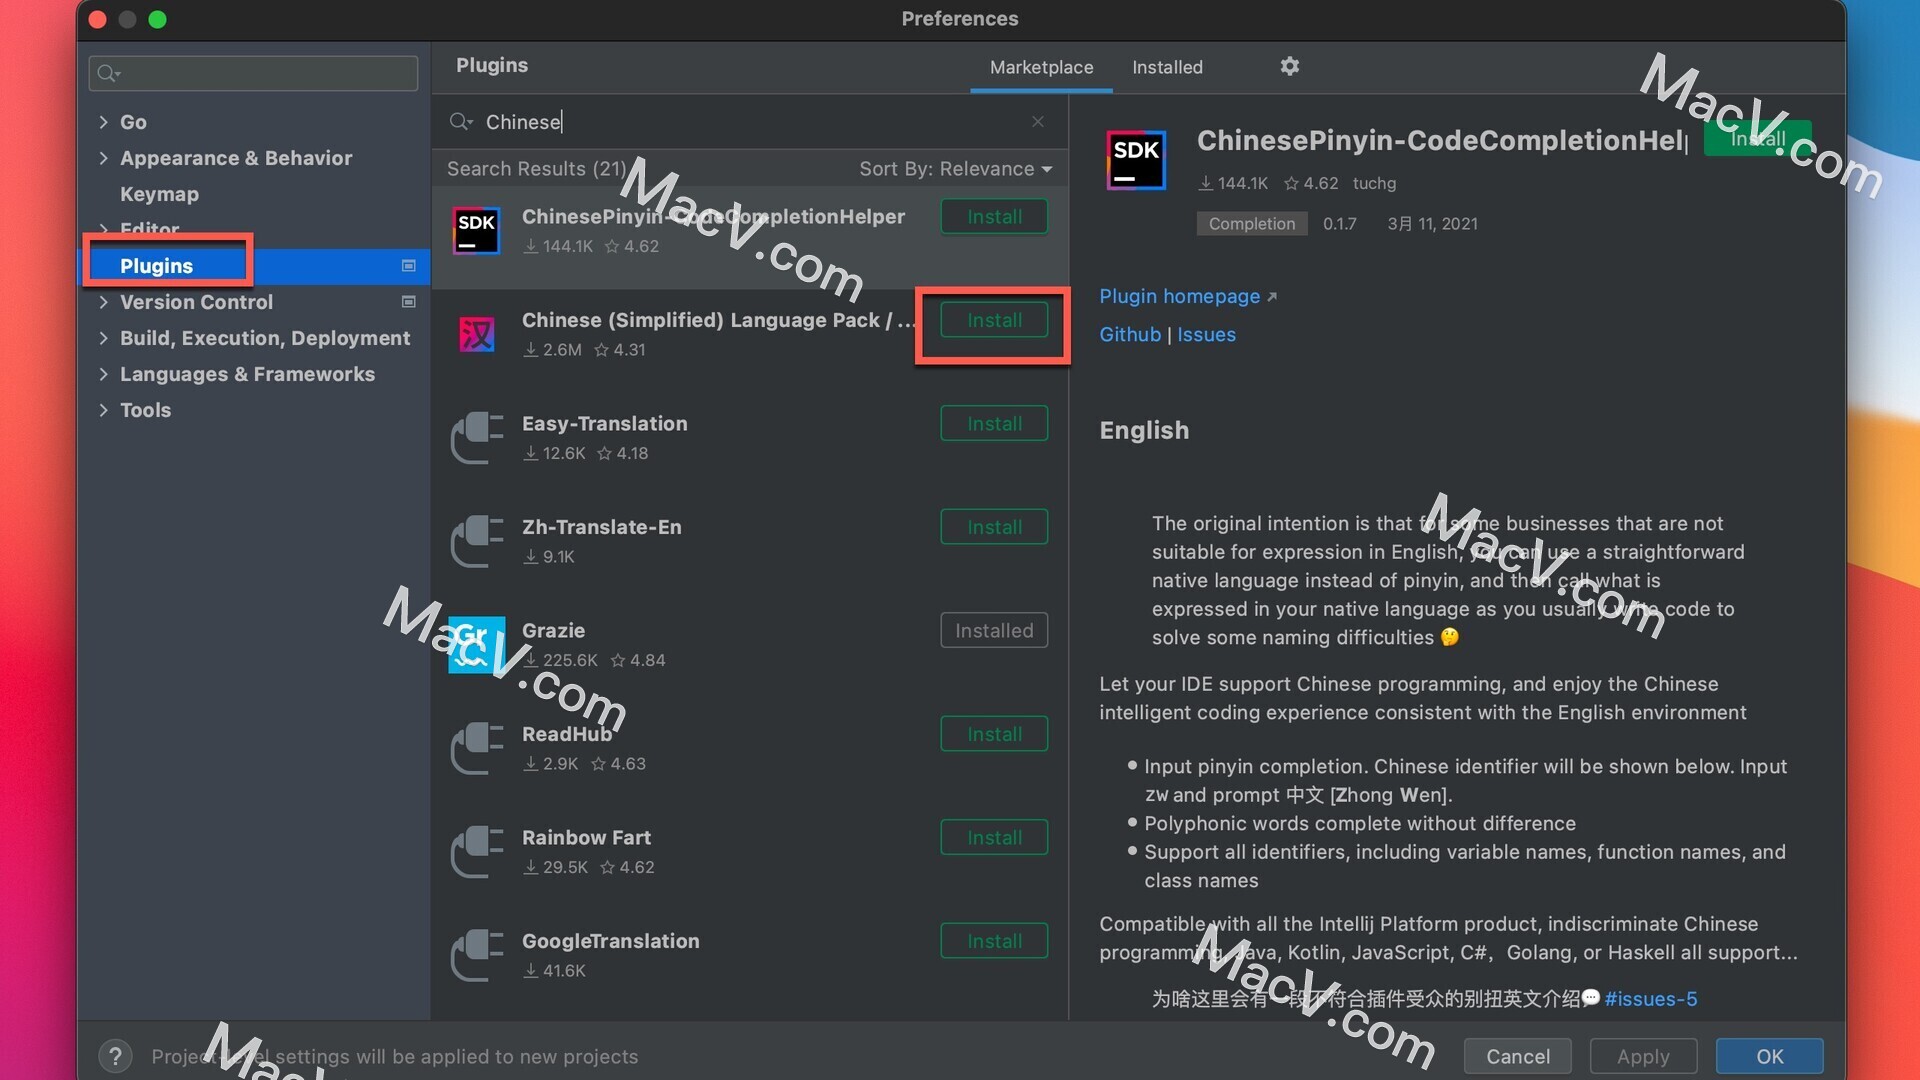
Task: Click the Rainbow Fart plugin icon
Action: 476,852
